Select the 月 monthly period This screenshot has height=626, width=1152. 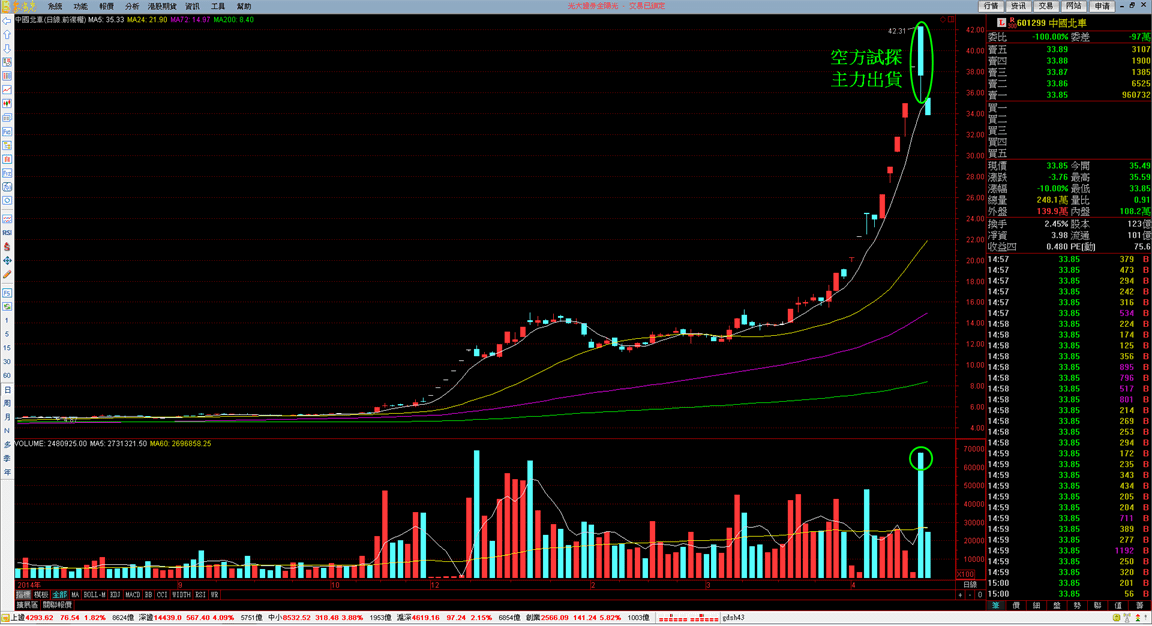click(7, 417)
